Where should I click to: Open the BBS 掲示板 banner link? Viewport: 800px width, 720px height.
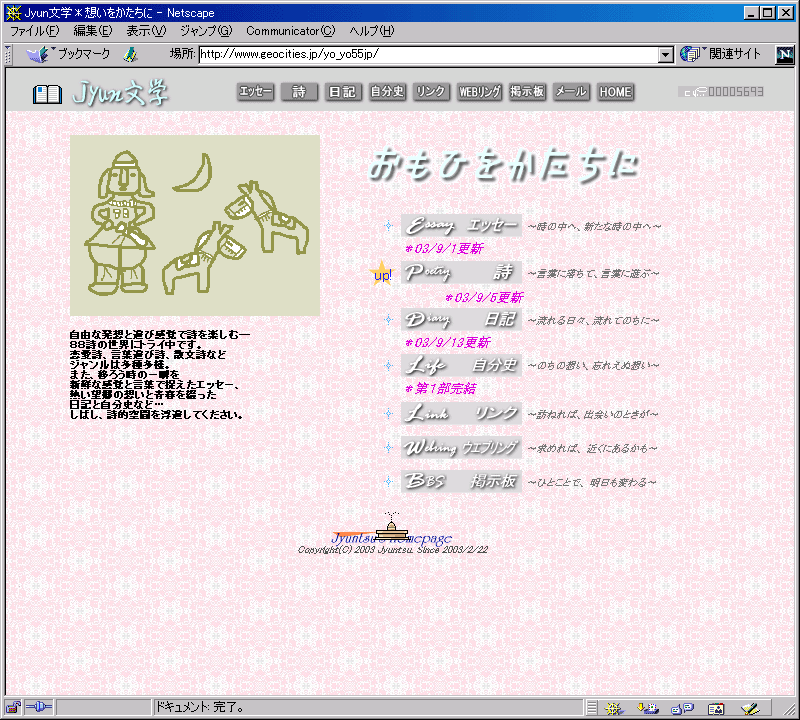click(x=461, y=481)
